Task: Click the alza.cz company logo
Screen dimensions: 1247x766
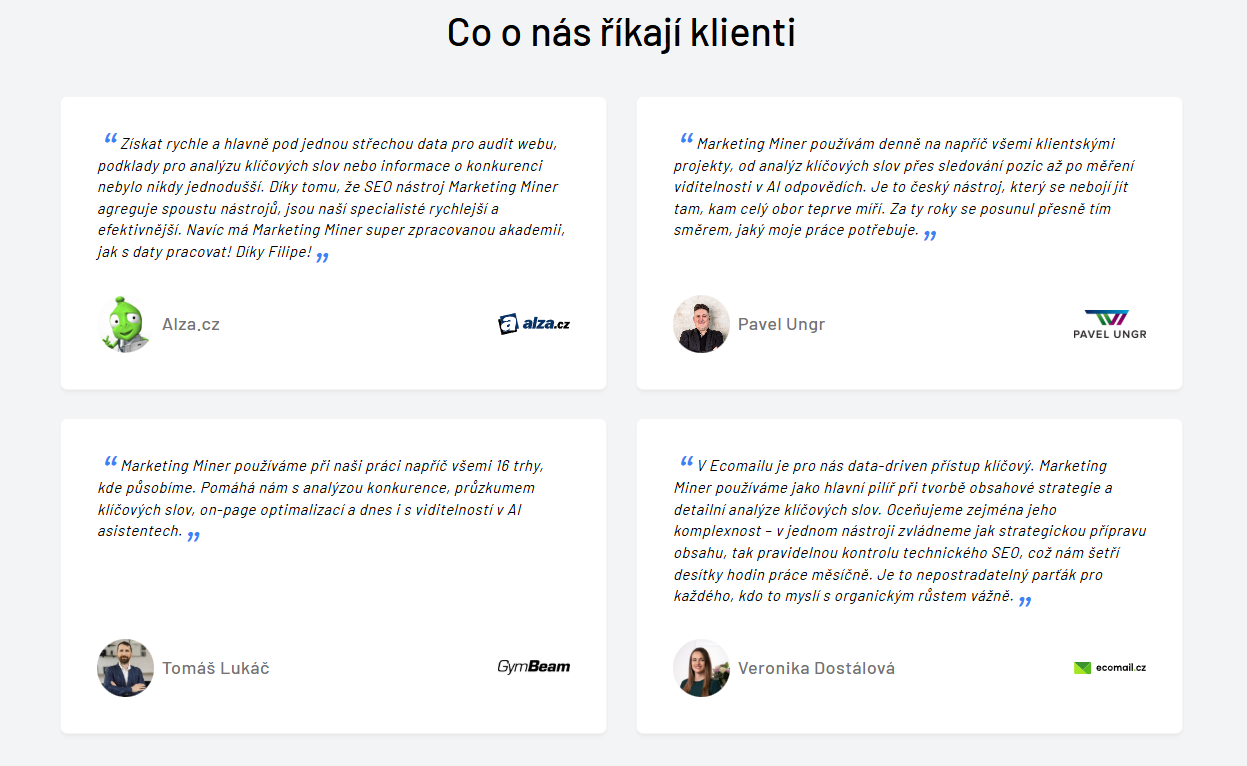Action: pos(534,324)
